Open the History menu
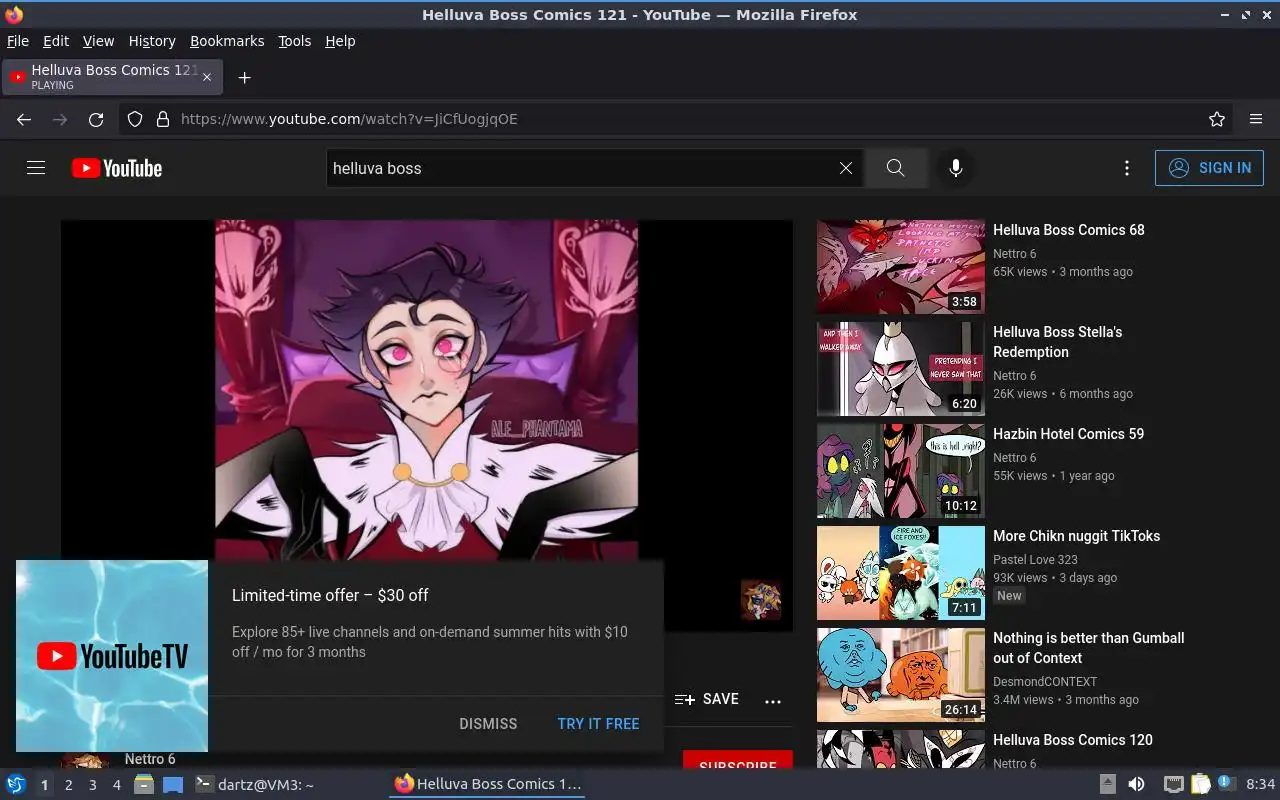 [x=152, y=41]
